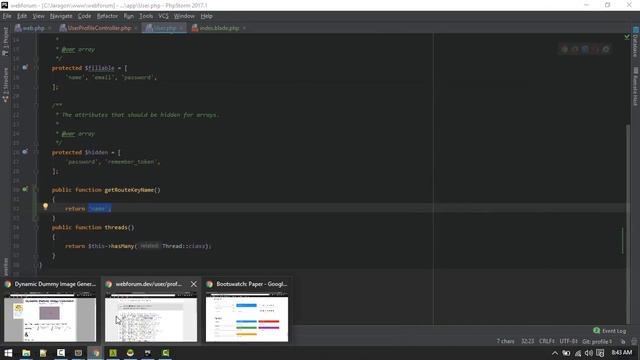Open the Code menu

point(84,16)
